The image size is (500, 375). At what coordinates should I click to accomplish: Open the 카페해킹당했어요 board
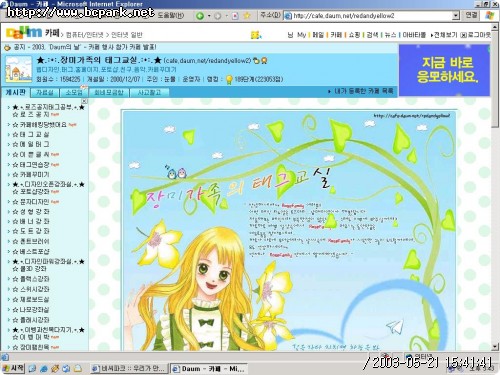click(39, 125)
